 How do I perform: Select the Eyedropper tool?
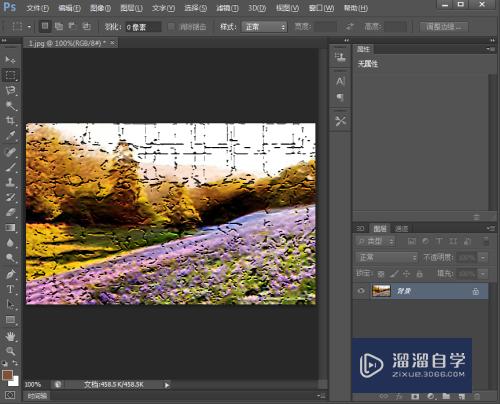pyautogui.click(x=10, y=135)
